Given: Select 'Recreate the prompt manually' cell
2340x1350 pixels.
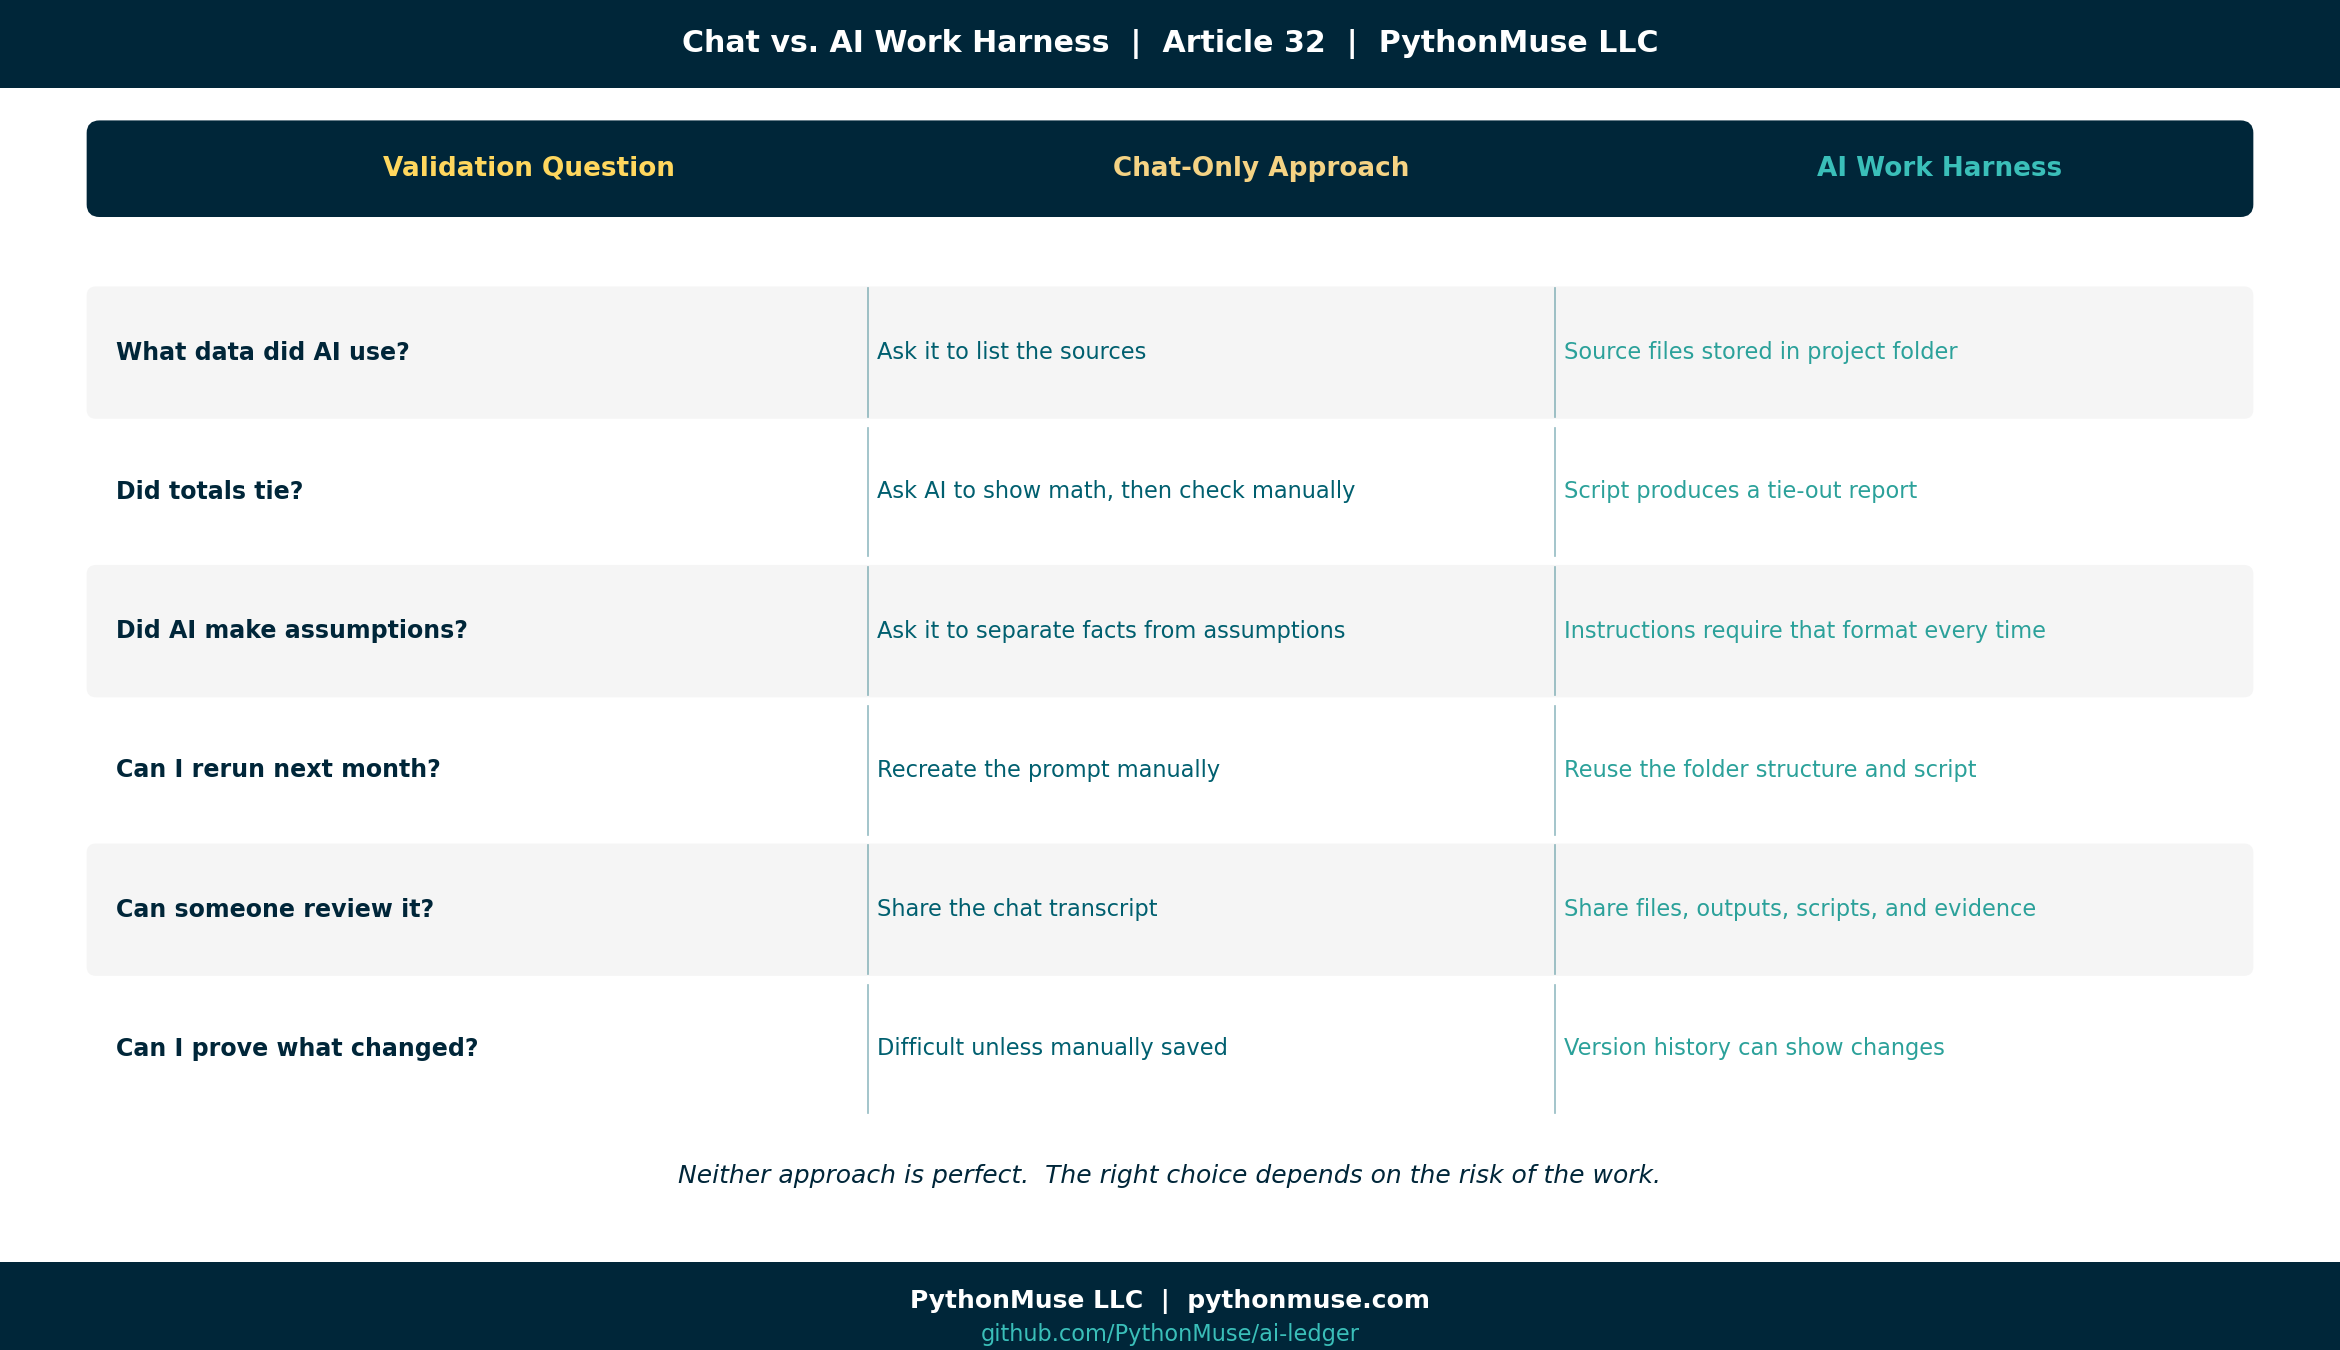Looking at the screenshot, I should 1048,769.
